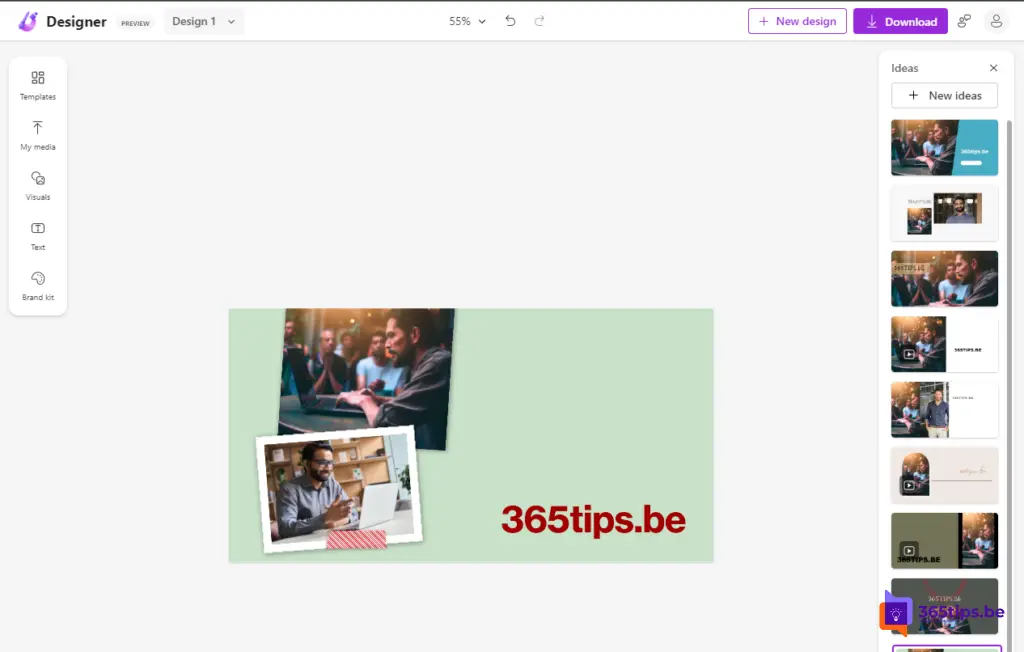This screenshot has width=1024, height=652.
Task: Open the Brand kit panel
Action: 38,286
